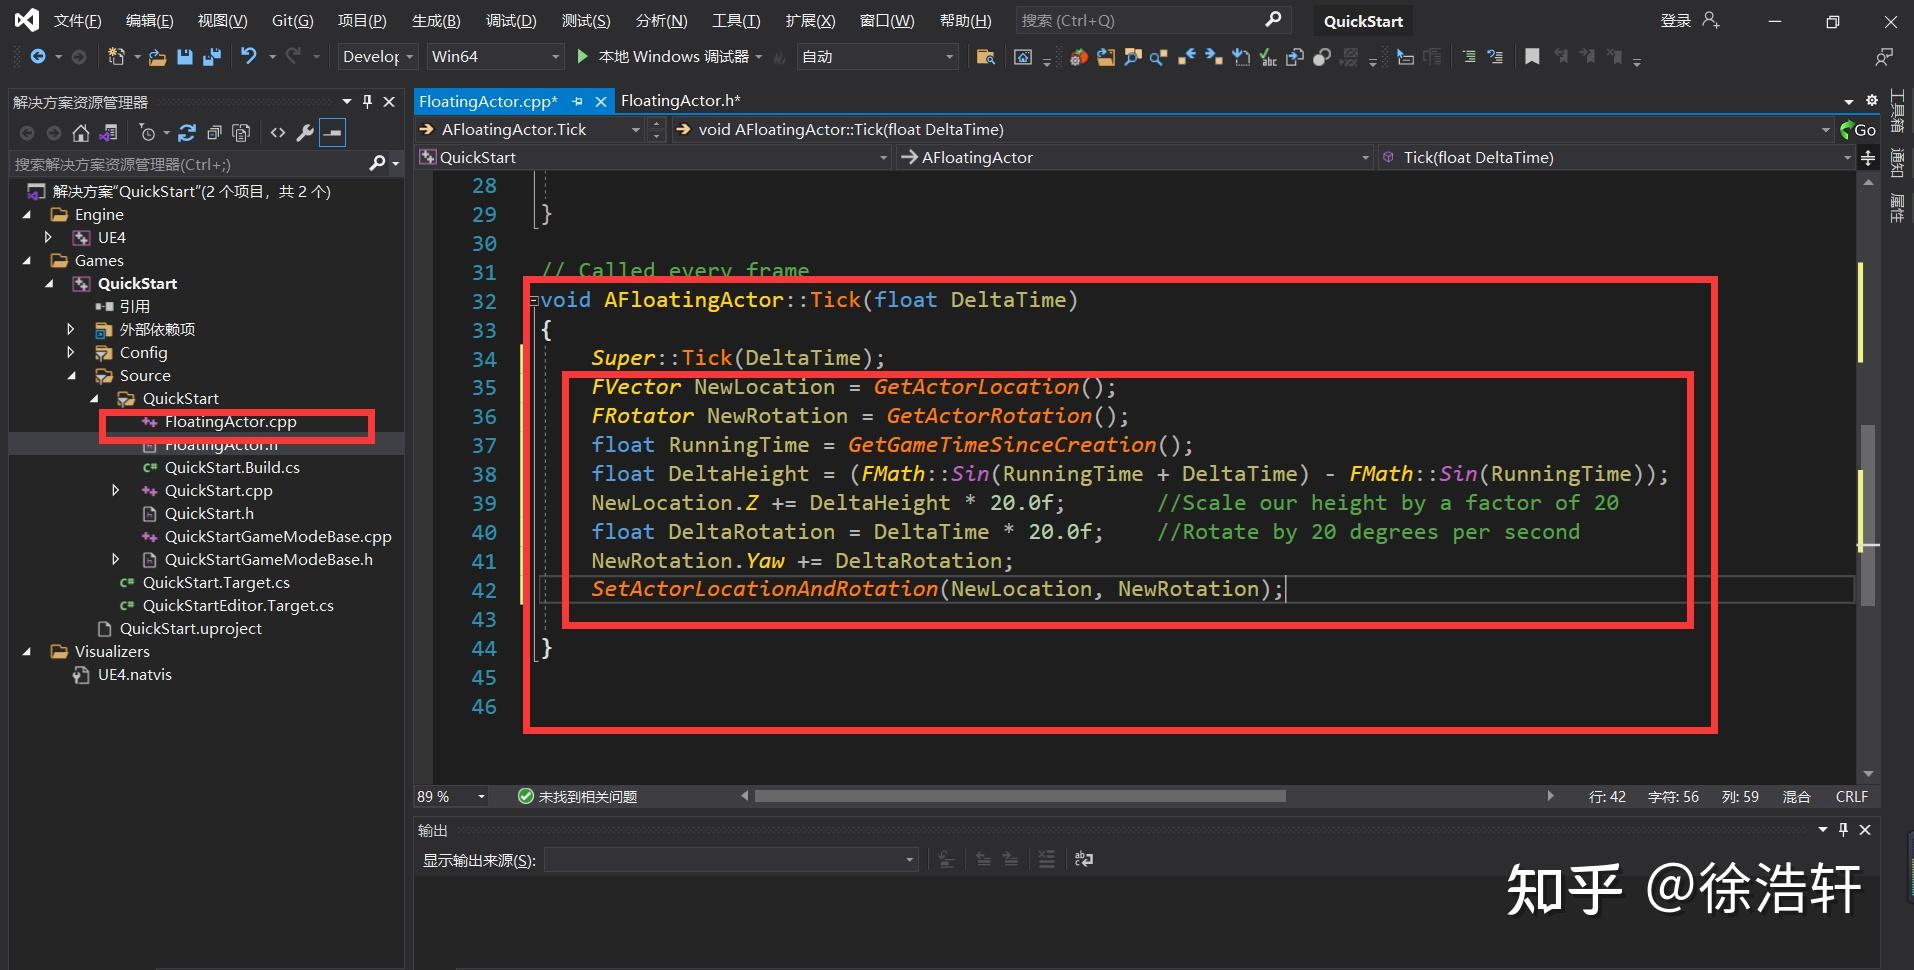Open the Live Share feedback icon
The image size is (1914, 970).
pos(1884,57)
